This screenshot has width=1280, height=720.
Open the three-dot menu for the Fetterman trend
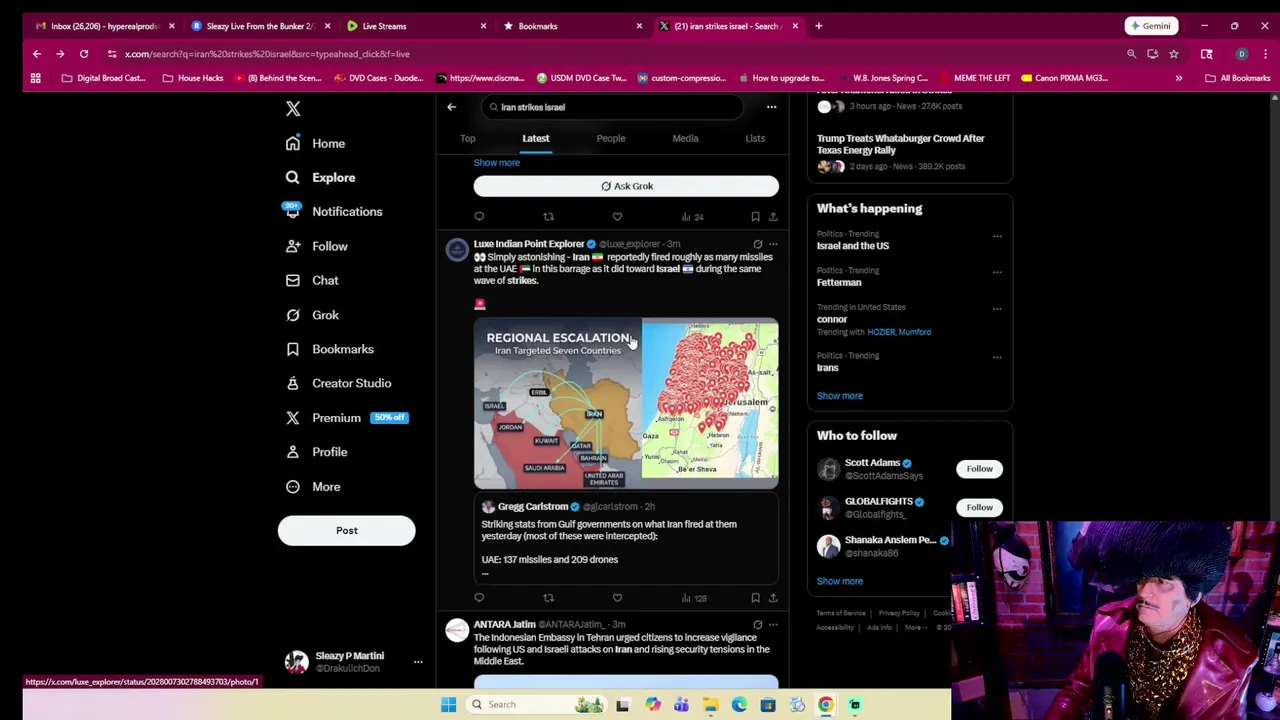997,272
